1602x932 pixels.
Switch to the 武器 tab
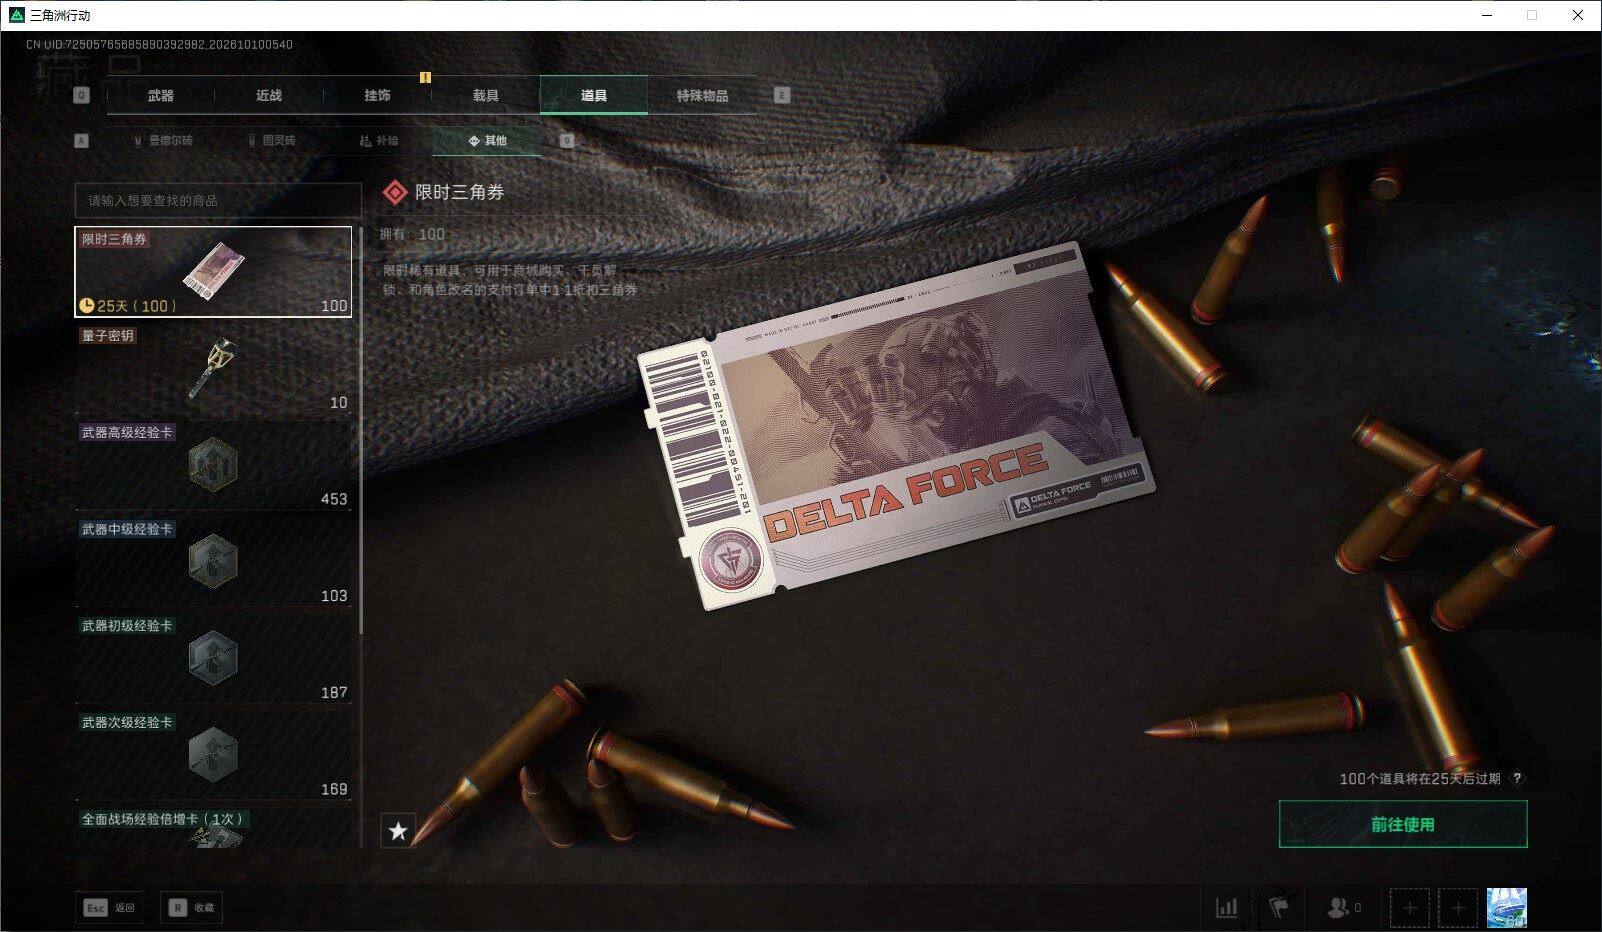[x=160, y=95]
